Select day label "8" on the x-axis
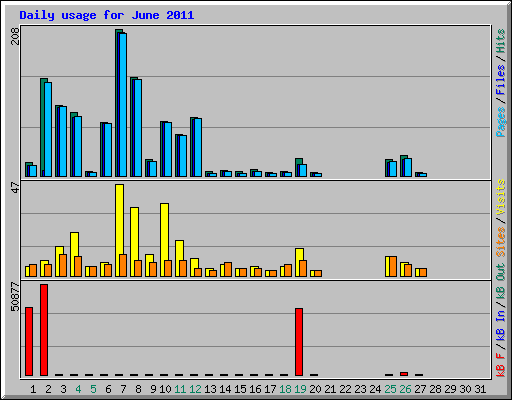512x400 pixels. tap(138, 389)
